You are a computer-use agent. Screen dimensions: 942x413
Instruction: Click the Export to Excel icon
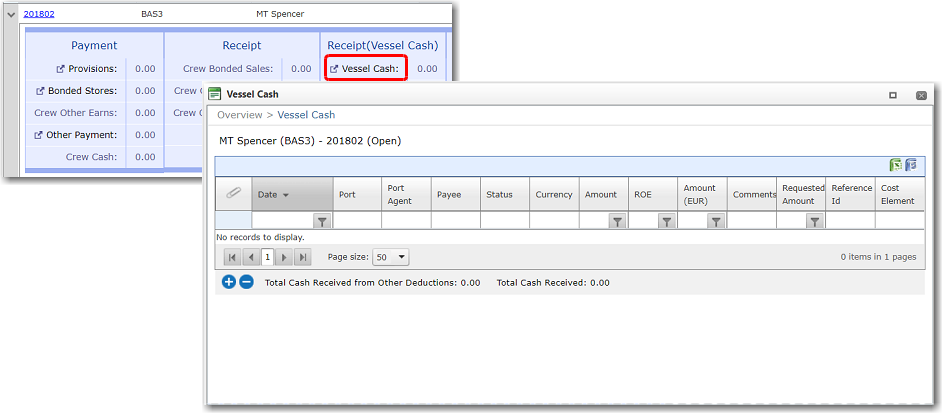tap(896, 165)
